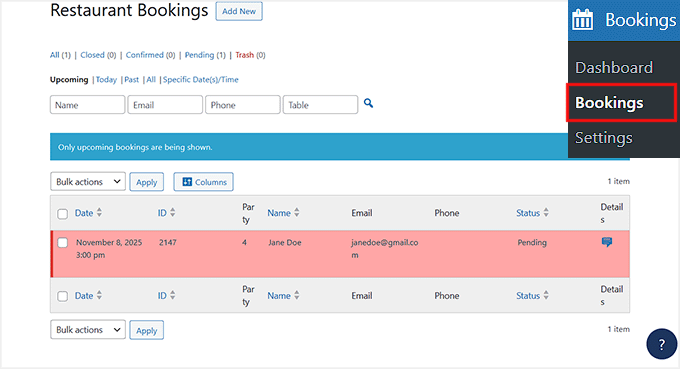
Task: Click the Email search field
Action: [165, 105]
